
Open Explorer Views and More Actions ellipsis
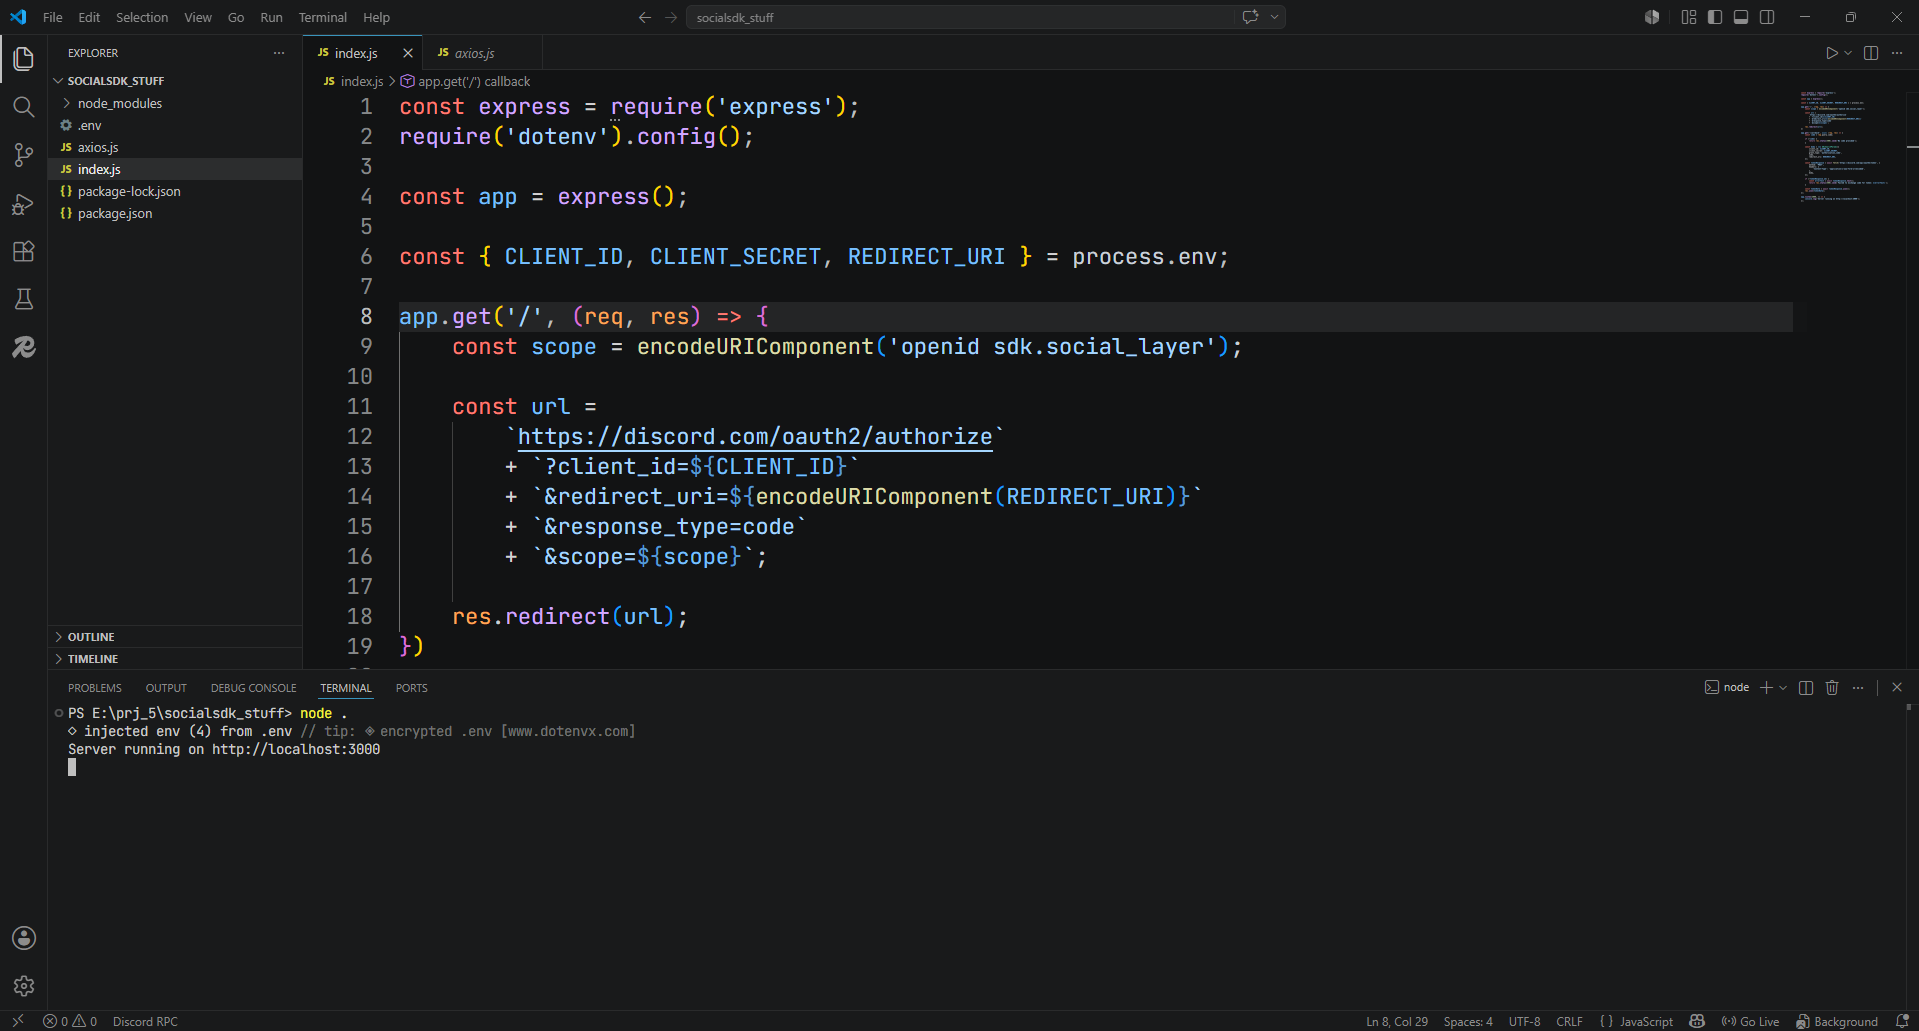click(279, 53)
